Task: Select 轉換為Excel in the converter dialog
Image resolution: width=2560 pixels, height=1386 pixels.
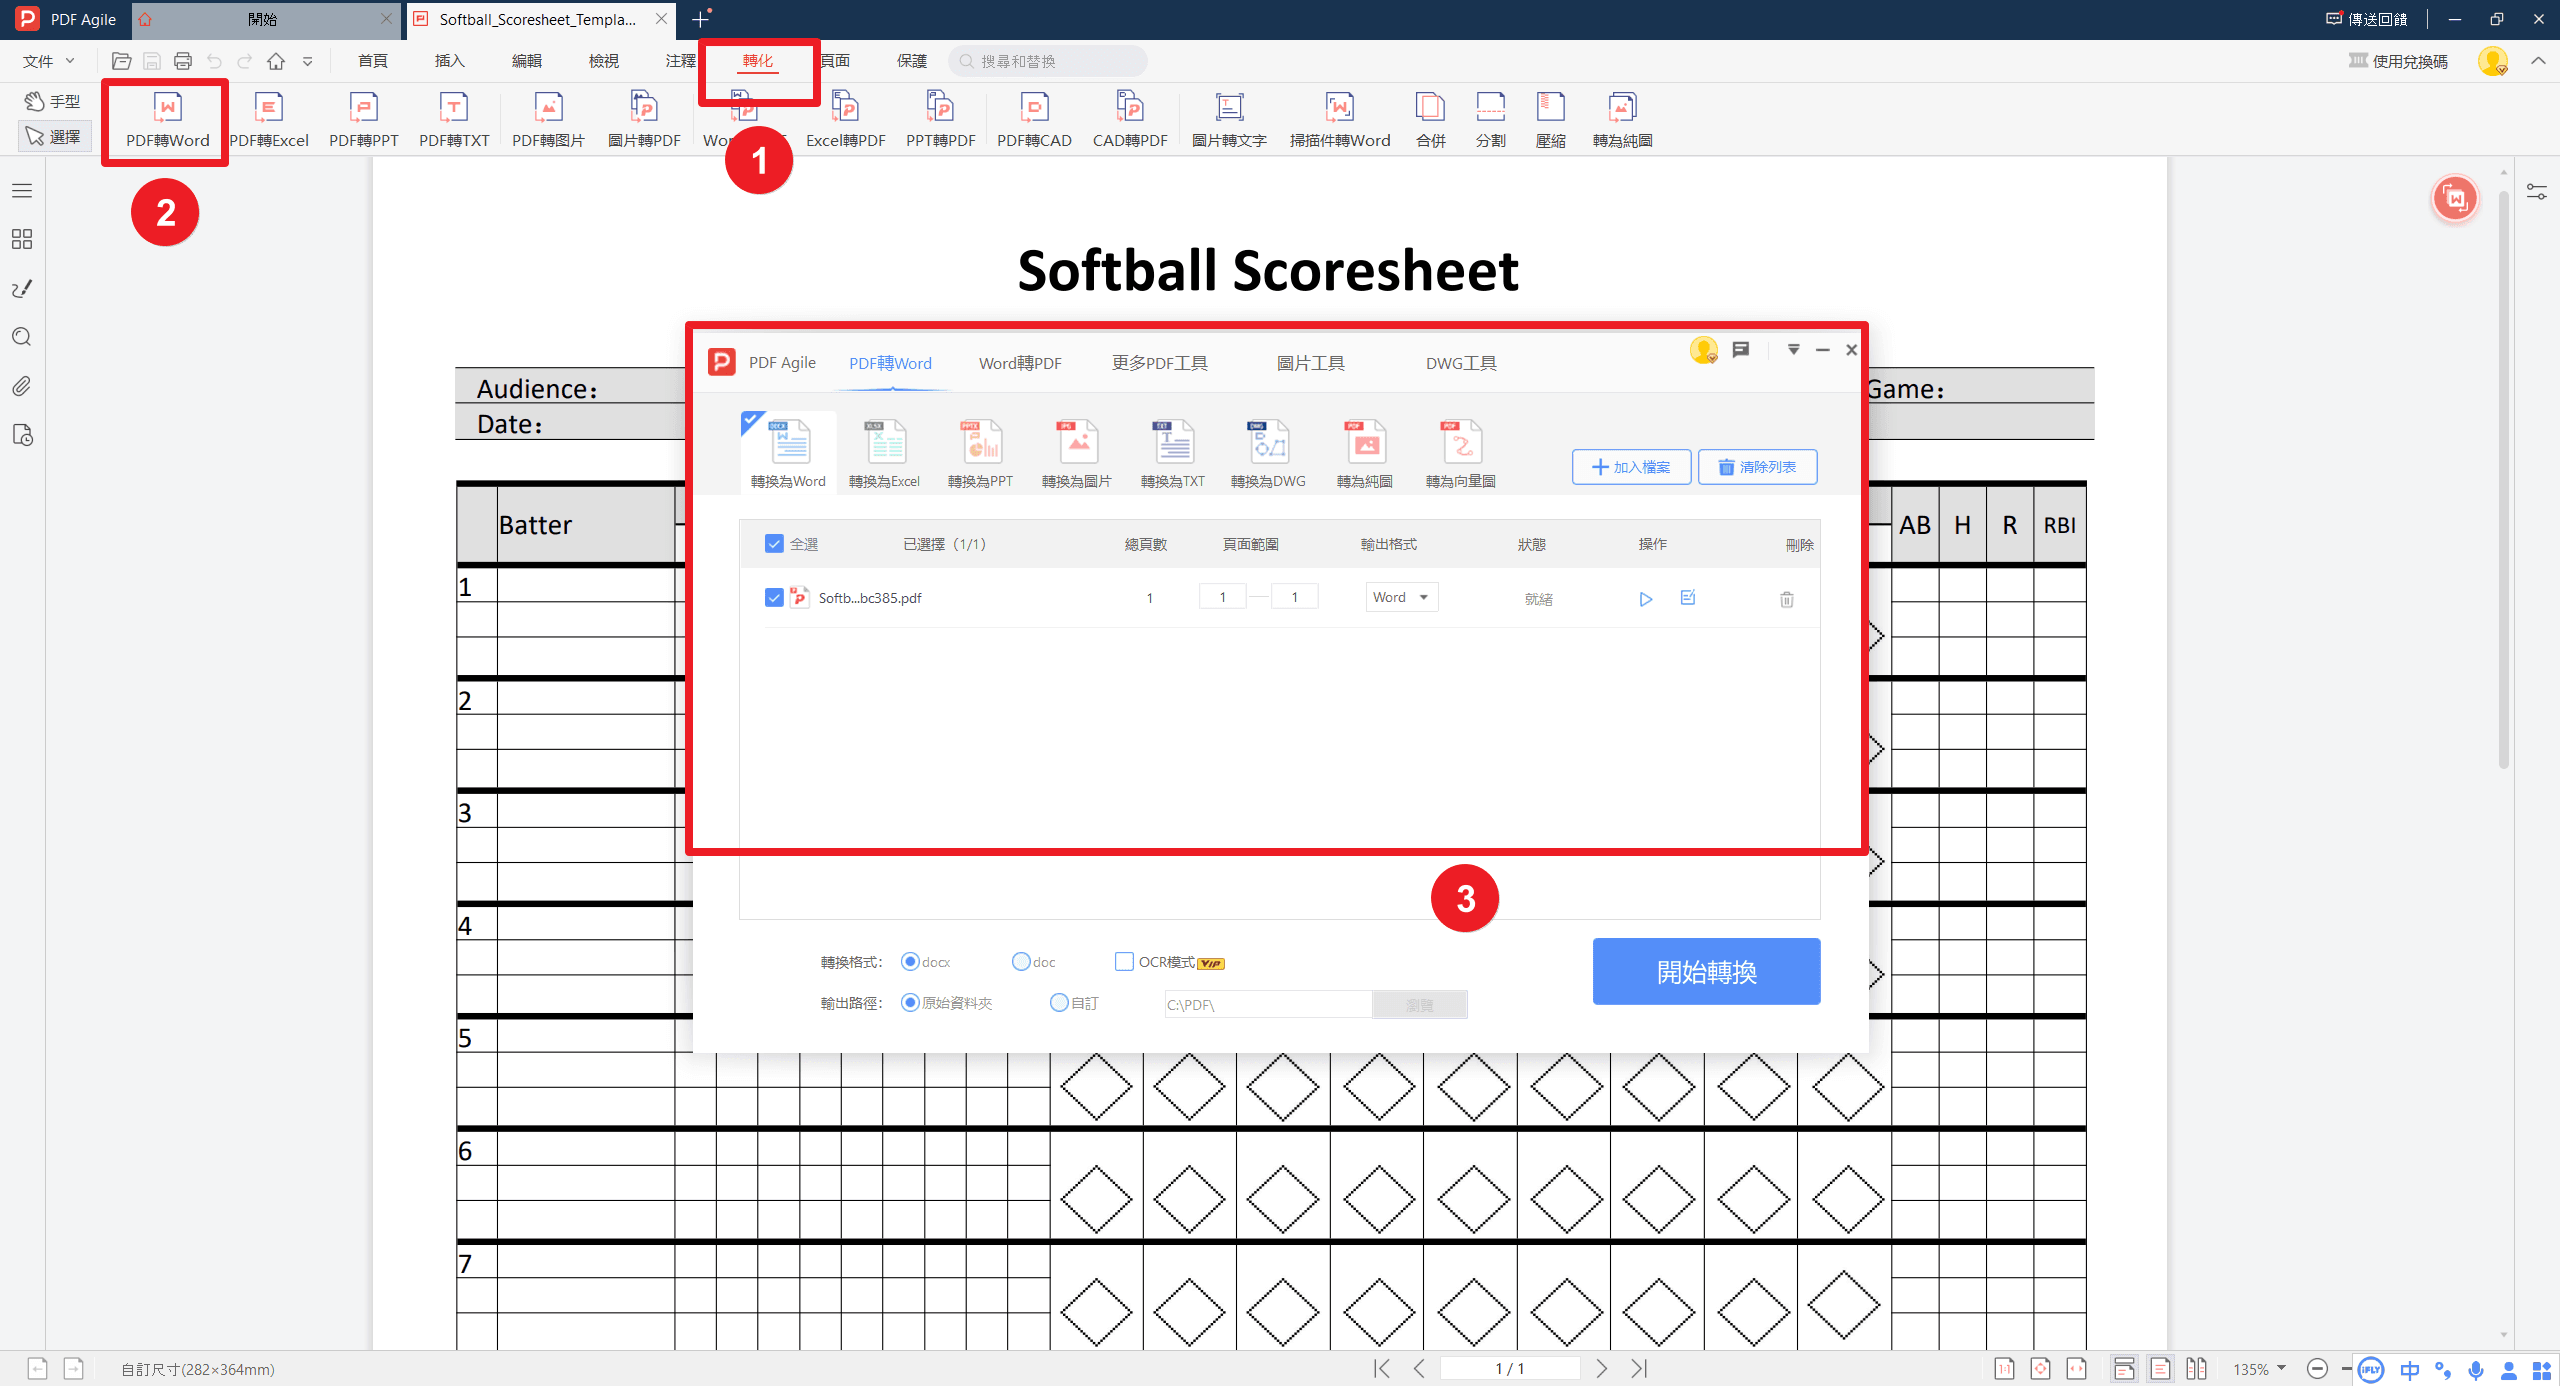Action: click(x=884, y=454)
